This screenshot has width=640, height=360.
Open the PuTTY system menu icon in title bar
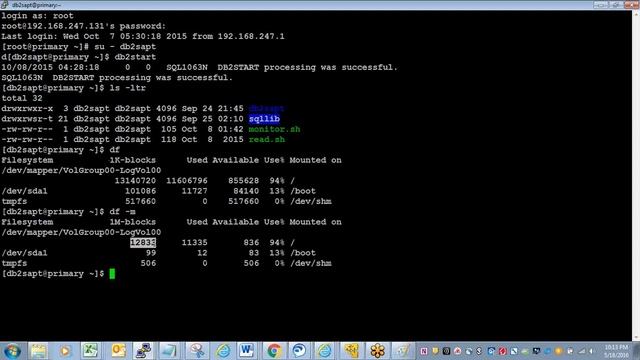4,4
